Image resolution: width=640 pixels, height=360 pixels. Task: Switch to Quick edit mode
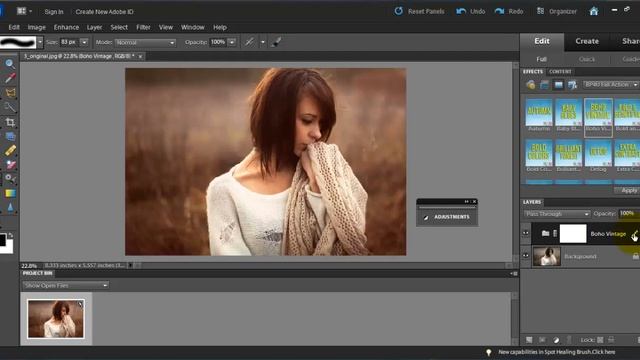(587, 59)
